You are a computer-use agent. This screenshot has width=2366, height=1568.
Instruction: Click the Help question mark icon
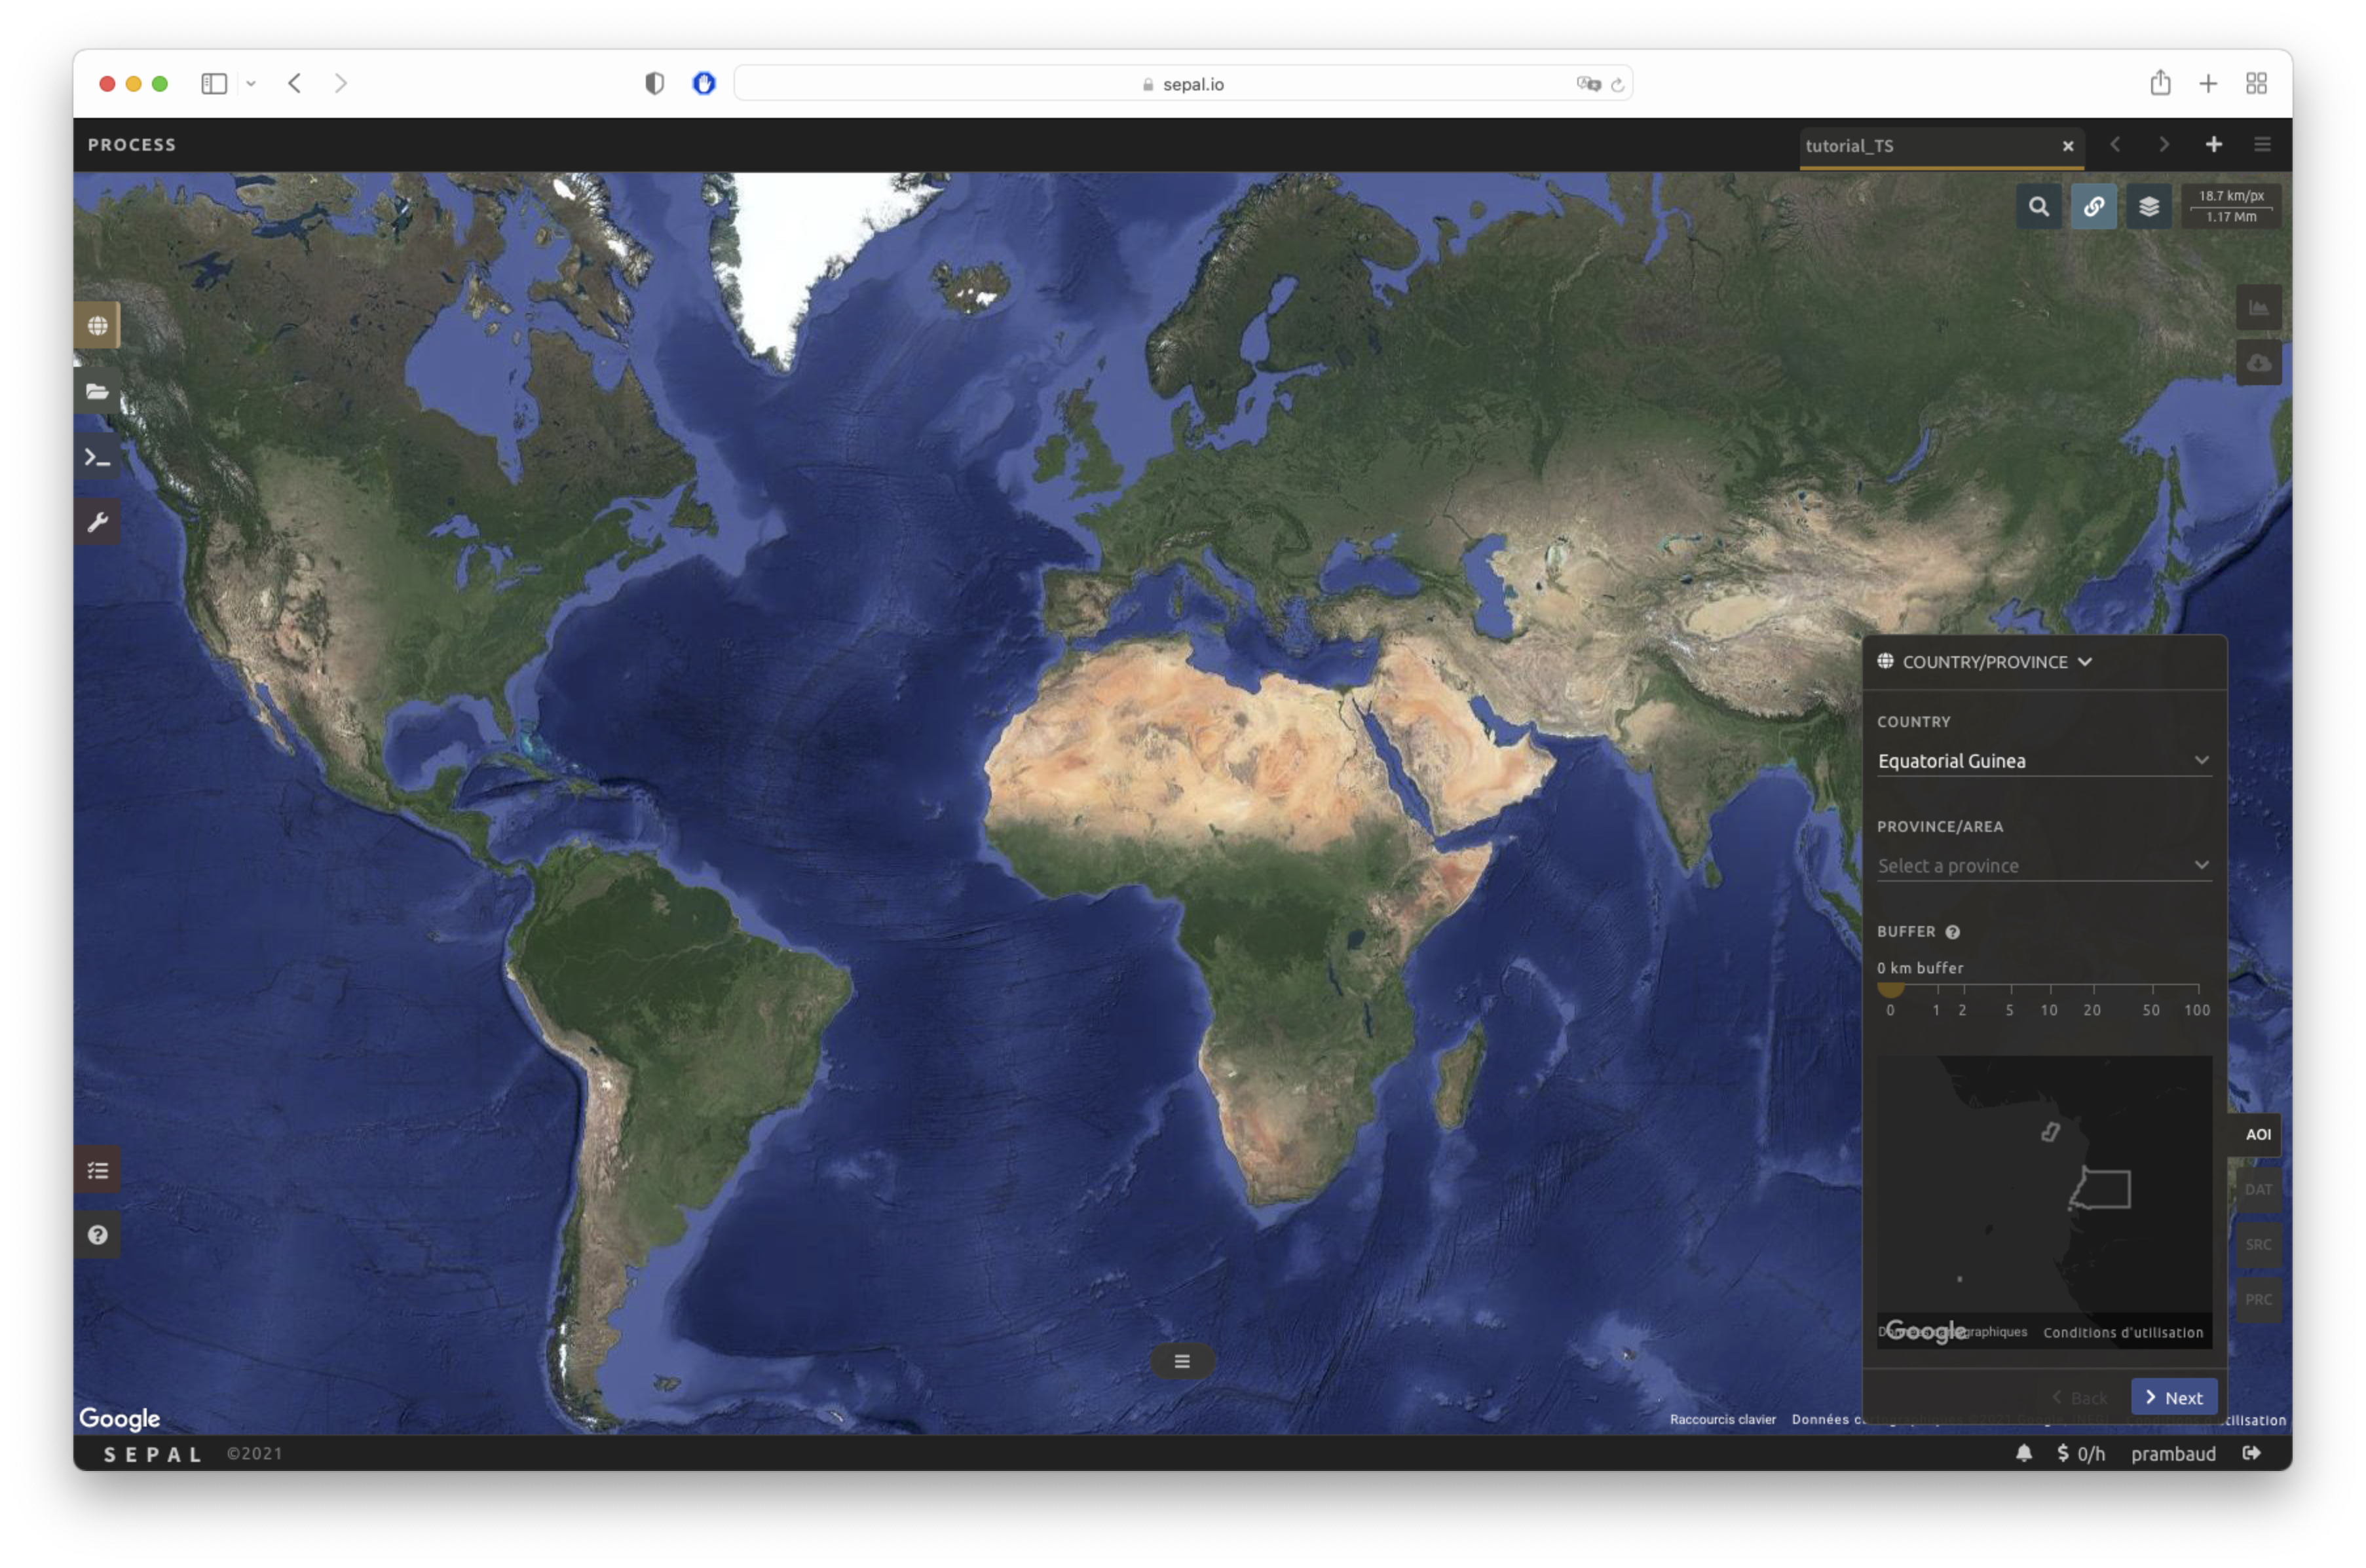tap(97, 1235)
